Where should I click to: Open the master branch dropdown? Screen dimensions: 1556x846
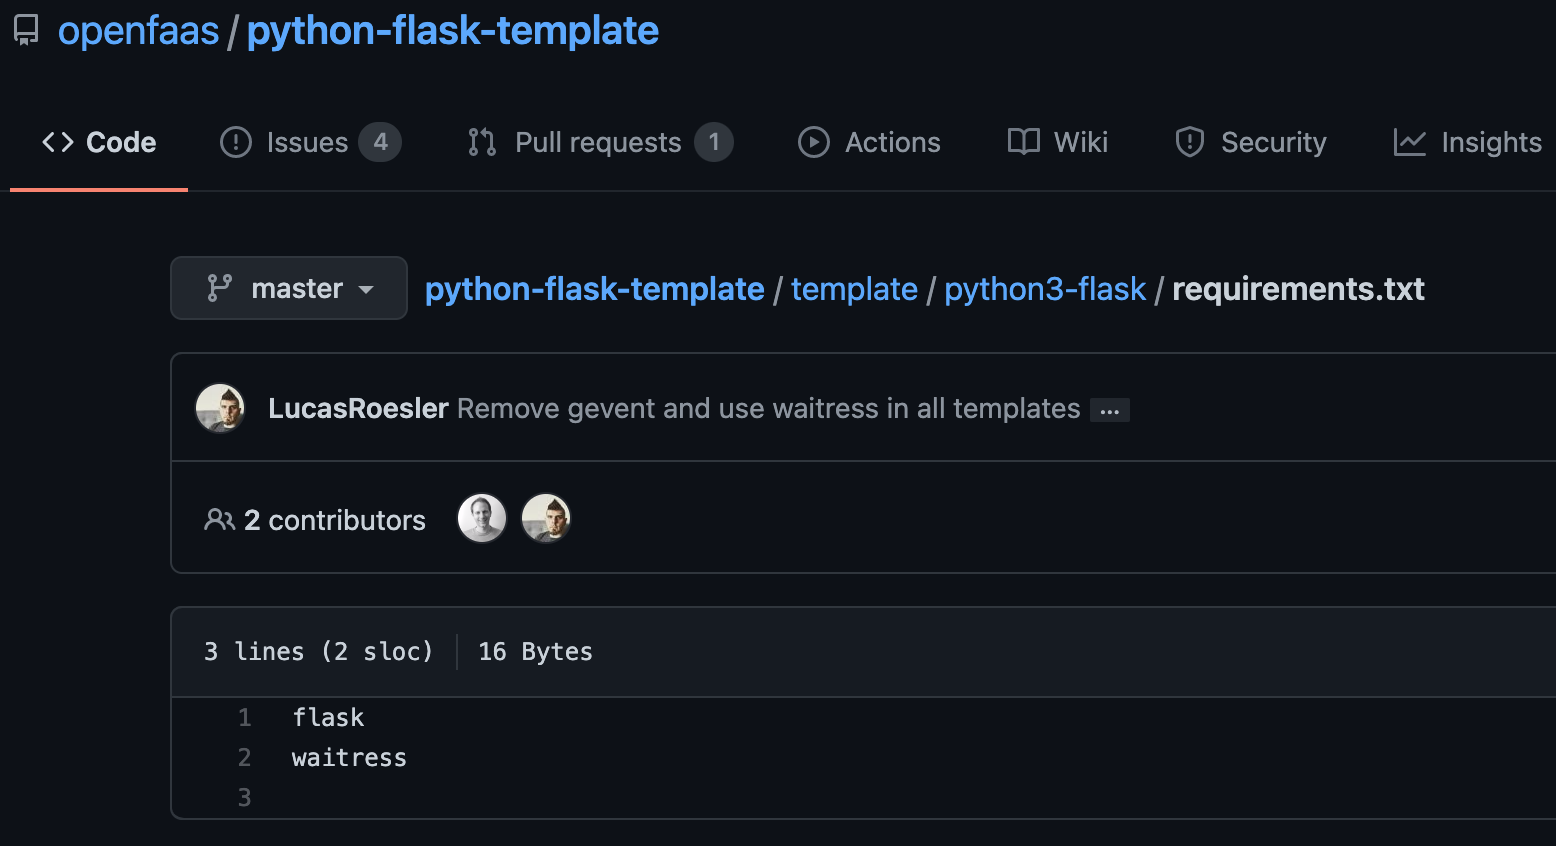click(x=288, y=289)
